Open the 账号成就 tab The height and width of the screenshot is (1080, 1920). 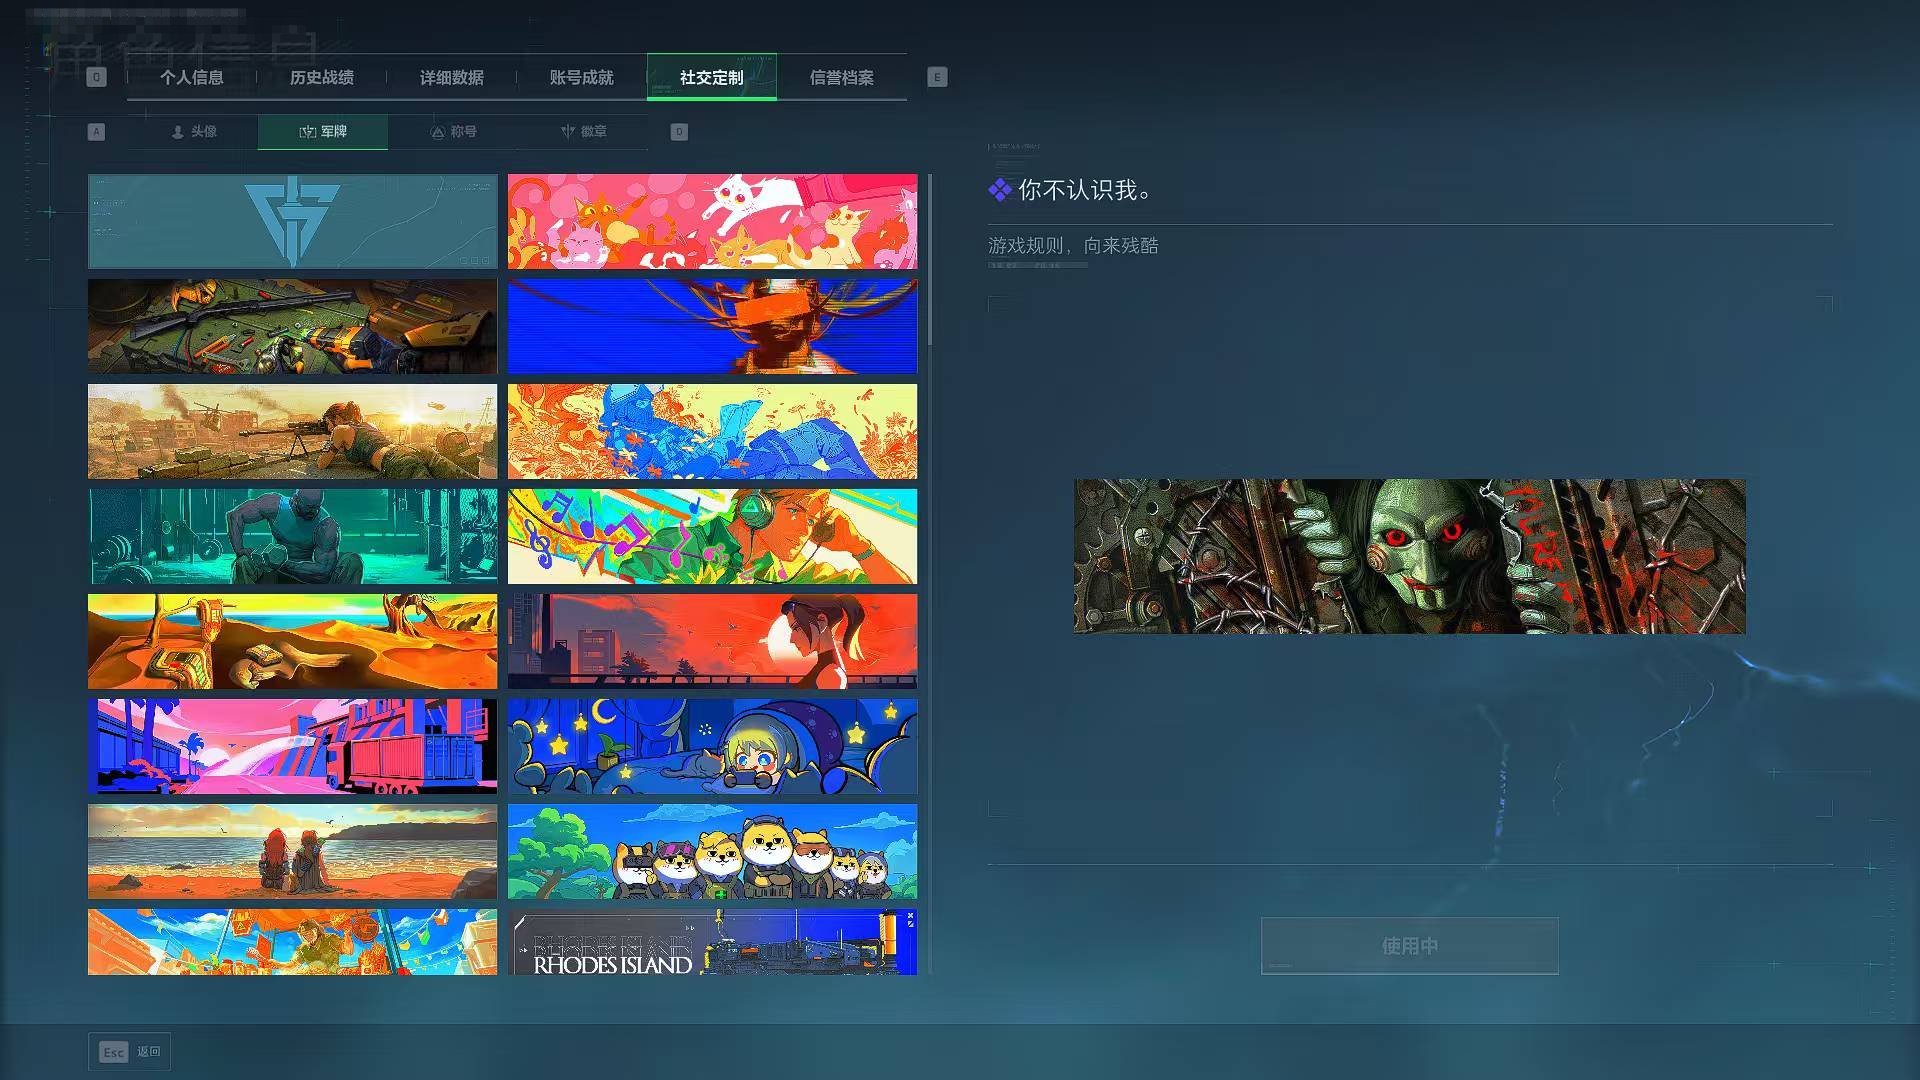[x=581, y=77]
